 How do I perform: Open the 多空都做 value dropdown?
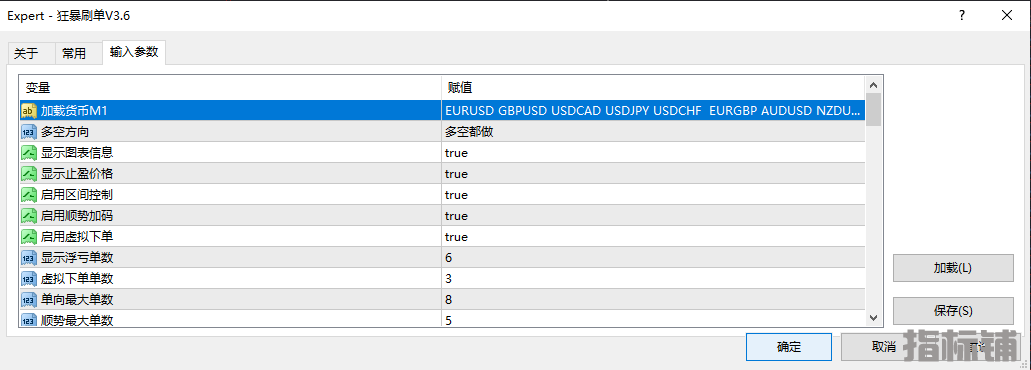pyautogui.click(x=654, y=131)
